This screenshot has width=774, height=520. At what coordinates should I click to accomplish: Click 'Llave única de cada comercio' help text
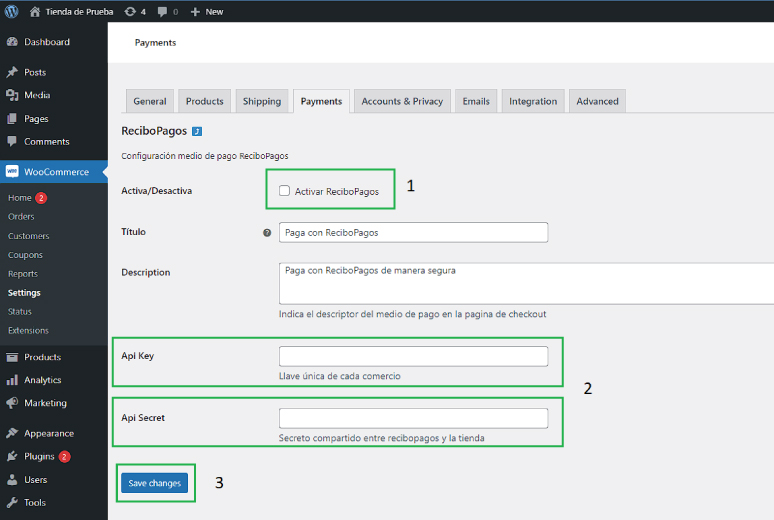[x=340, y=376]
